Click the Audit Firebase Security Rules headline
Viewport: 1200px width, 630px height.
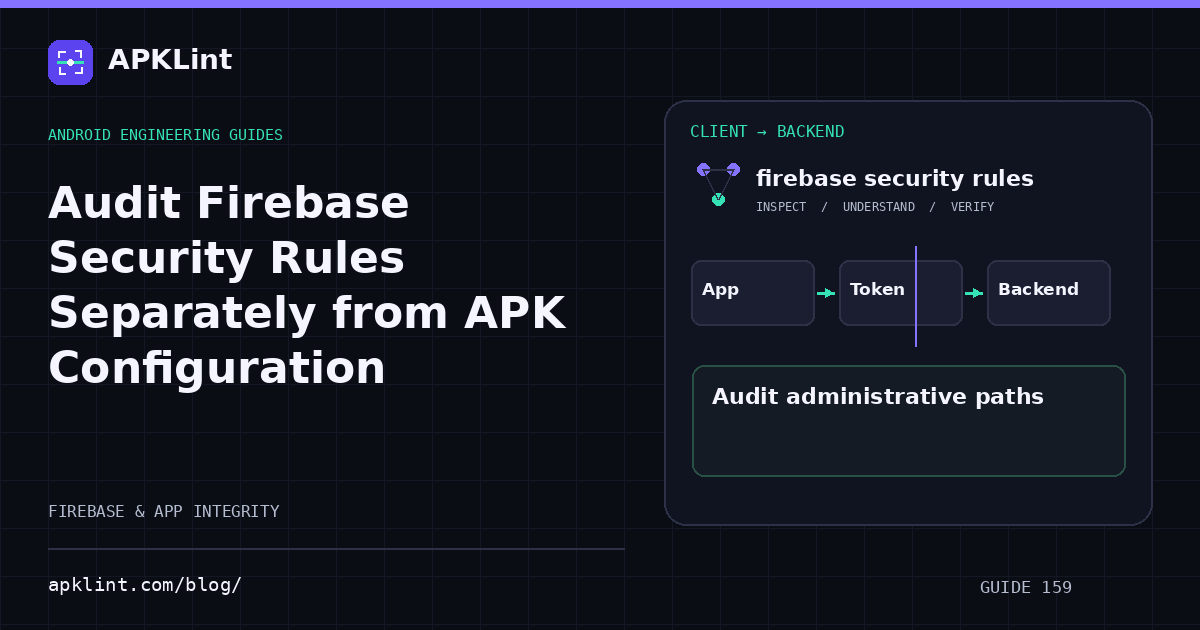(x=307, y=286)
